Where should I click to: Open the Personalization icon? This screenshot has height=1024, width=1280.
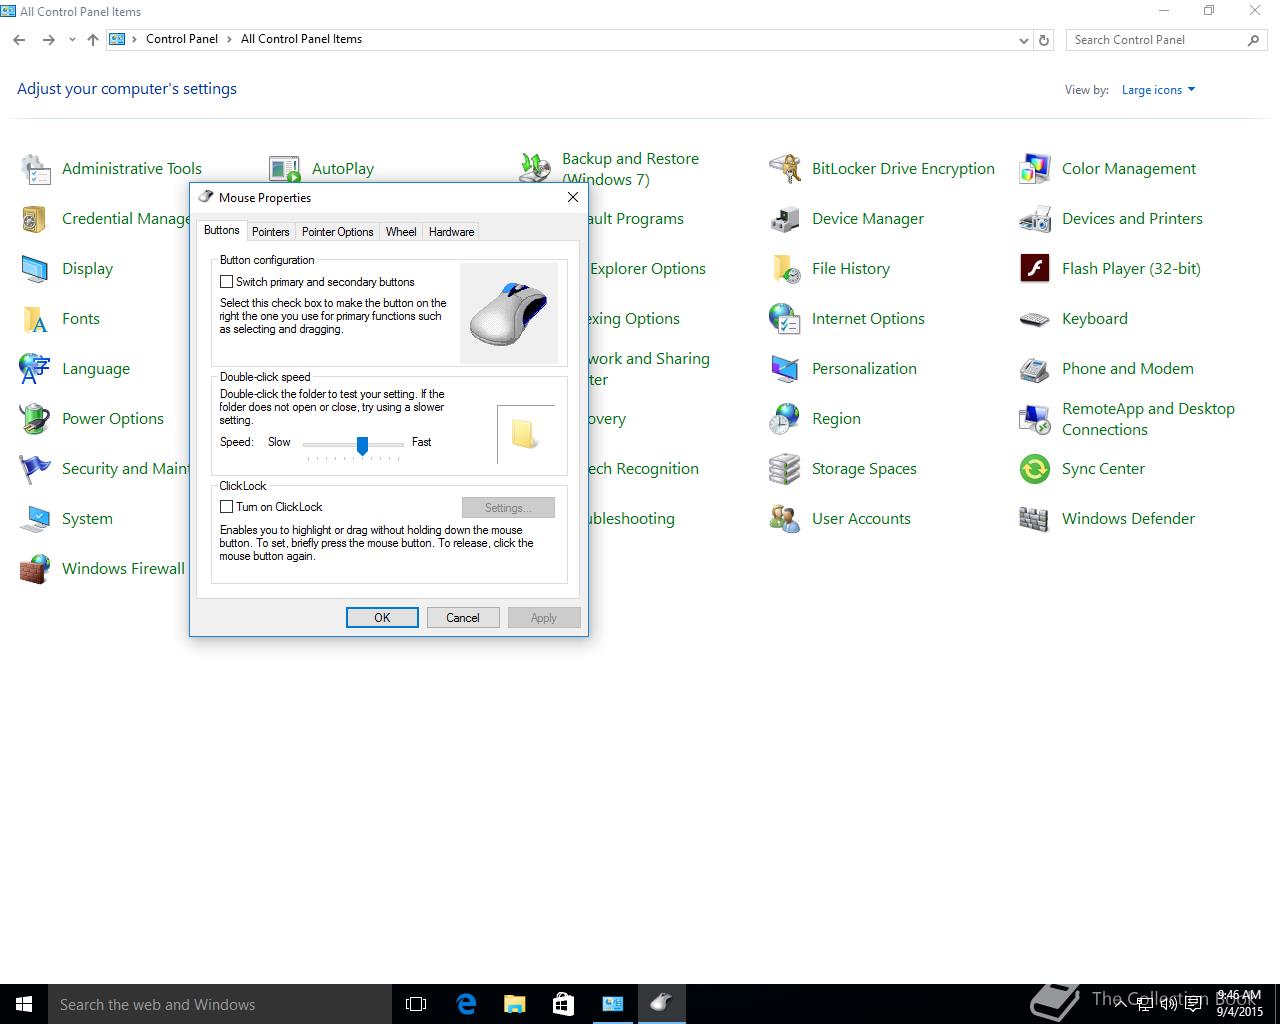pos(785,369)
